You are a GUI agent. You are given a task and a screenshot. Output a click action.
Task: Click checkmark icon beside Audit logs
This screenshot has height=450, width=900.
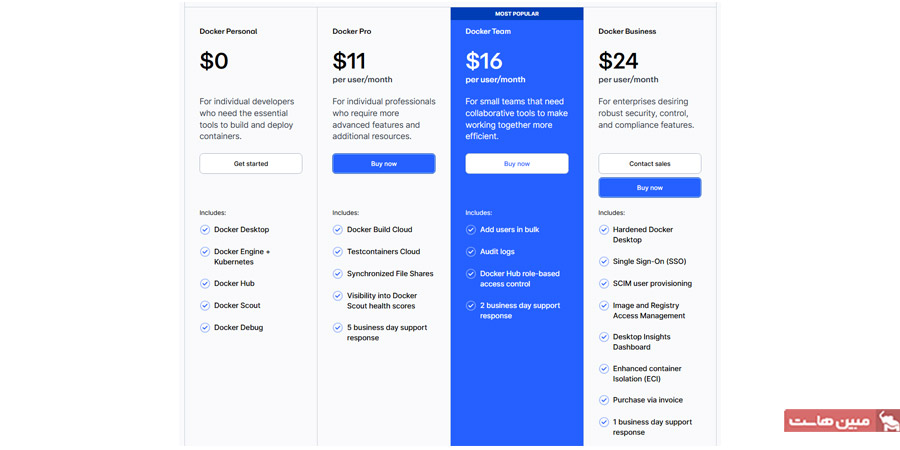click(471, 252)
